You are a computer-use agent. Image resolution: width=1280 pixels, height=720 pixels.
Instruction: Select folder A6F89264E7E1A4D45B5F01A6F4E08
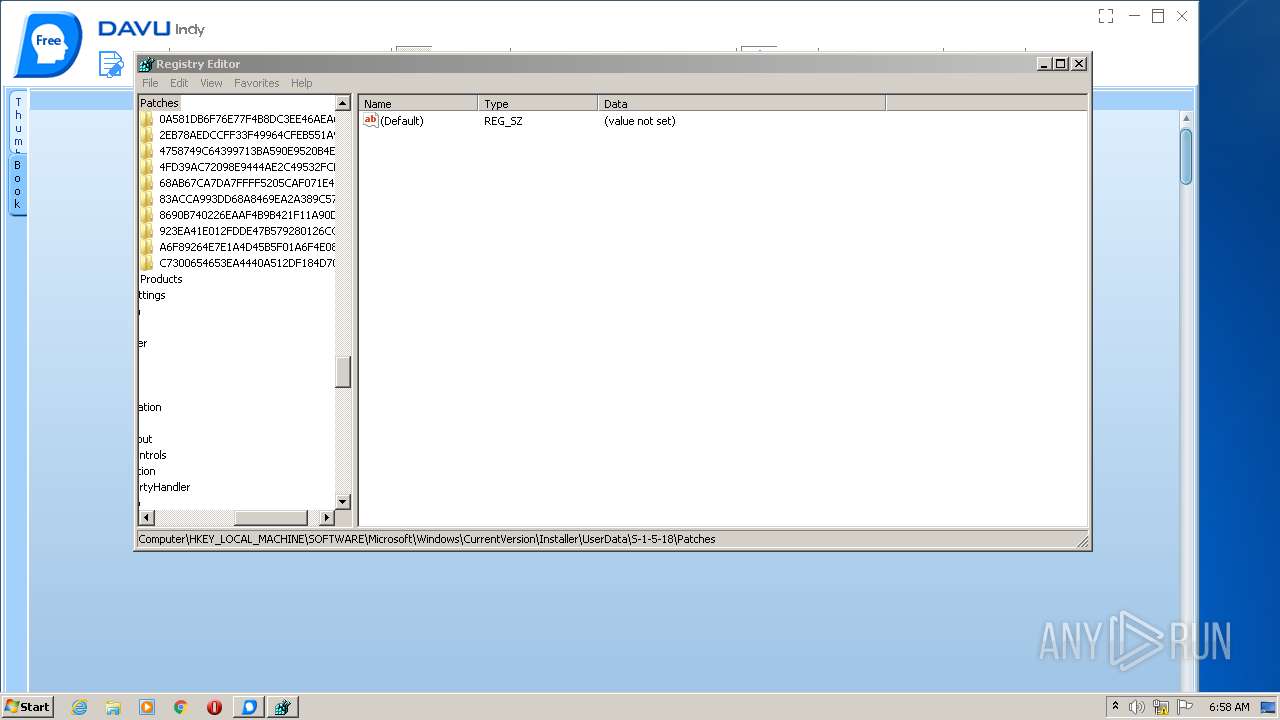247,247
